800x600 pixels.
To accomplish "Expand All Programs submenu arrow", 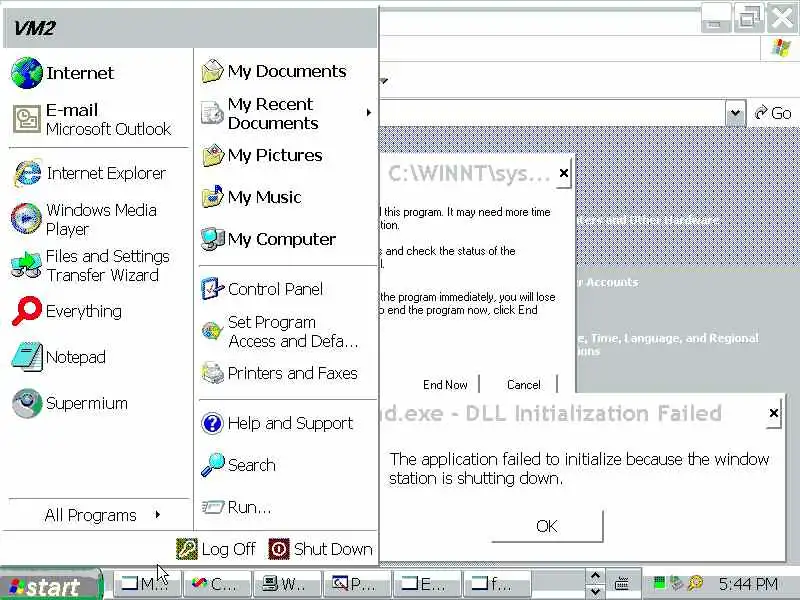I will [x=158, y=515].
